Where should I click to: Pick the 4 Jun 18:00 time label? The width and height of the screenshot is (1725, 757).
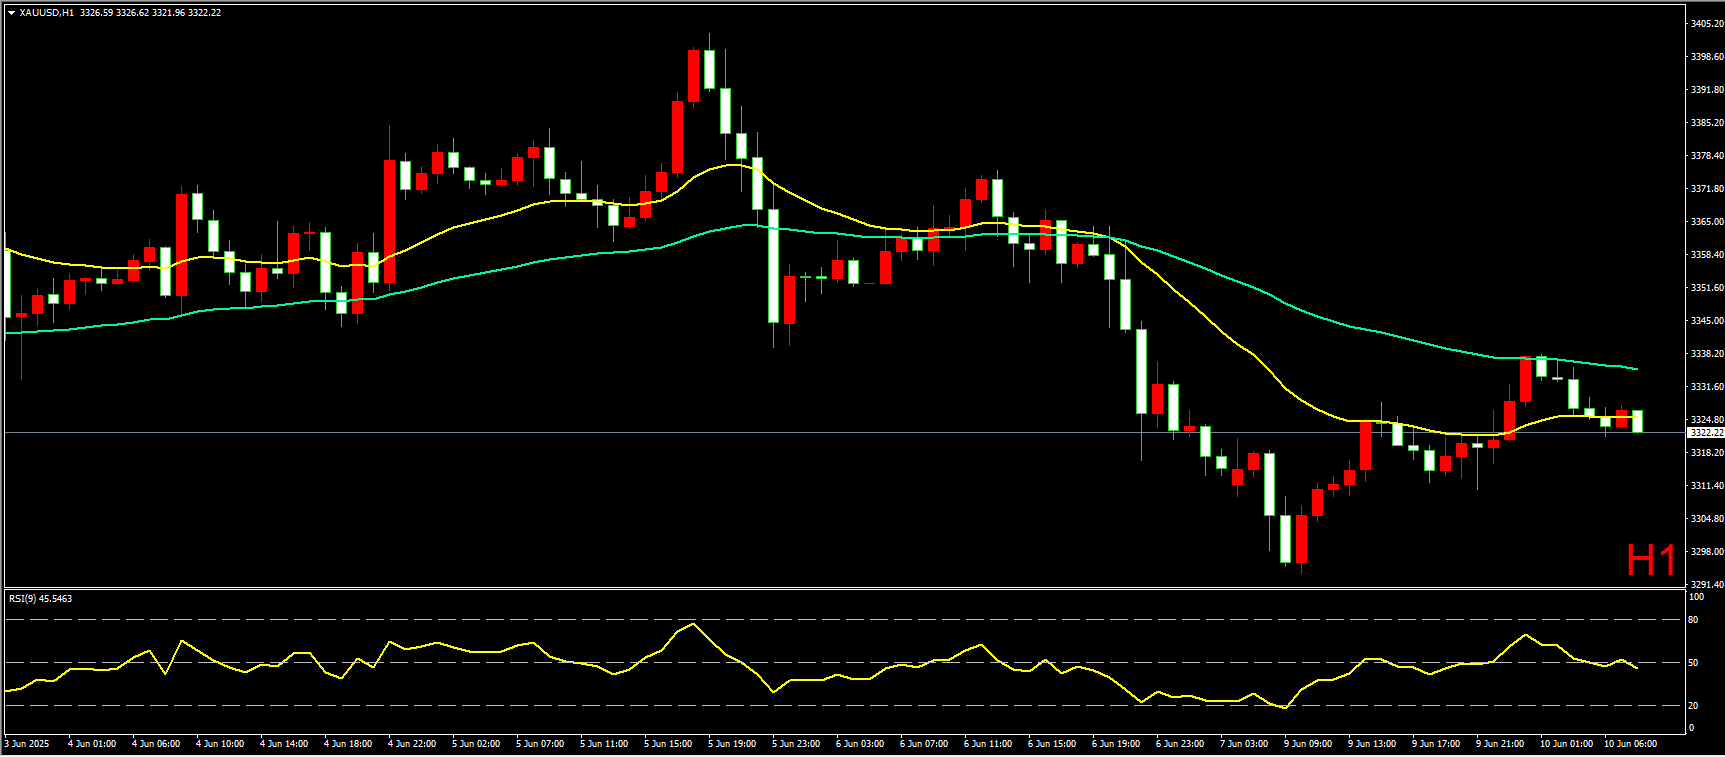point(348,744)
